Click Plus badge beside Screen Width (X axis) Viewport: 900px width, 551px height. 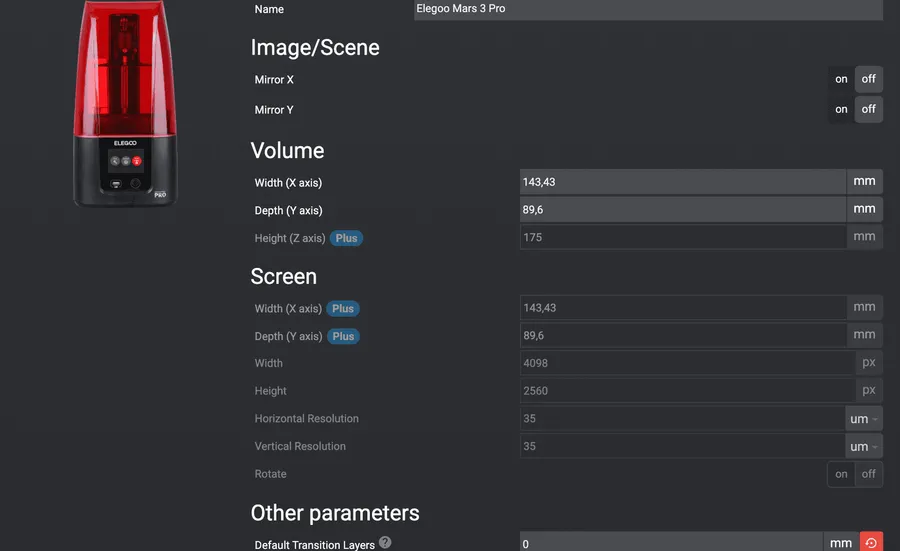click(343, 309)
